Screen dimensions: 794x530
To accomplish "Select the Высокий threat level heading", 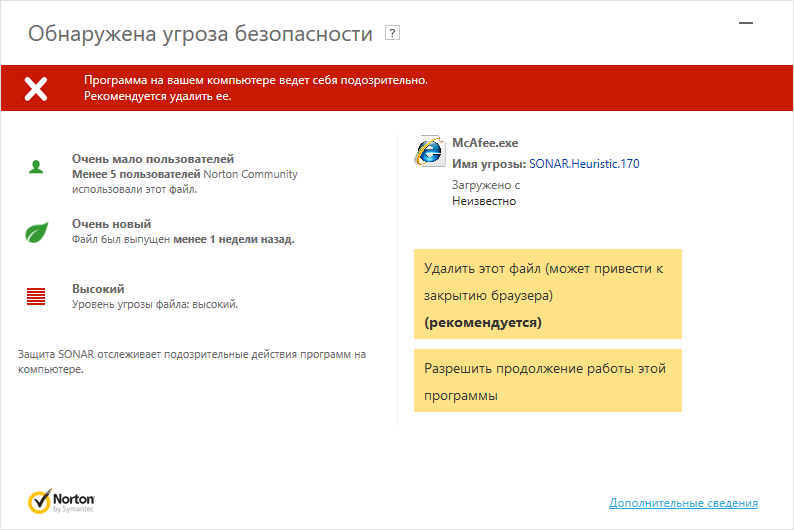I will coord(98,289).
